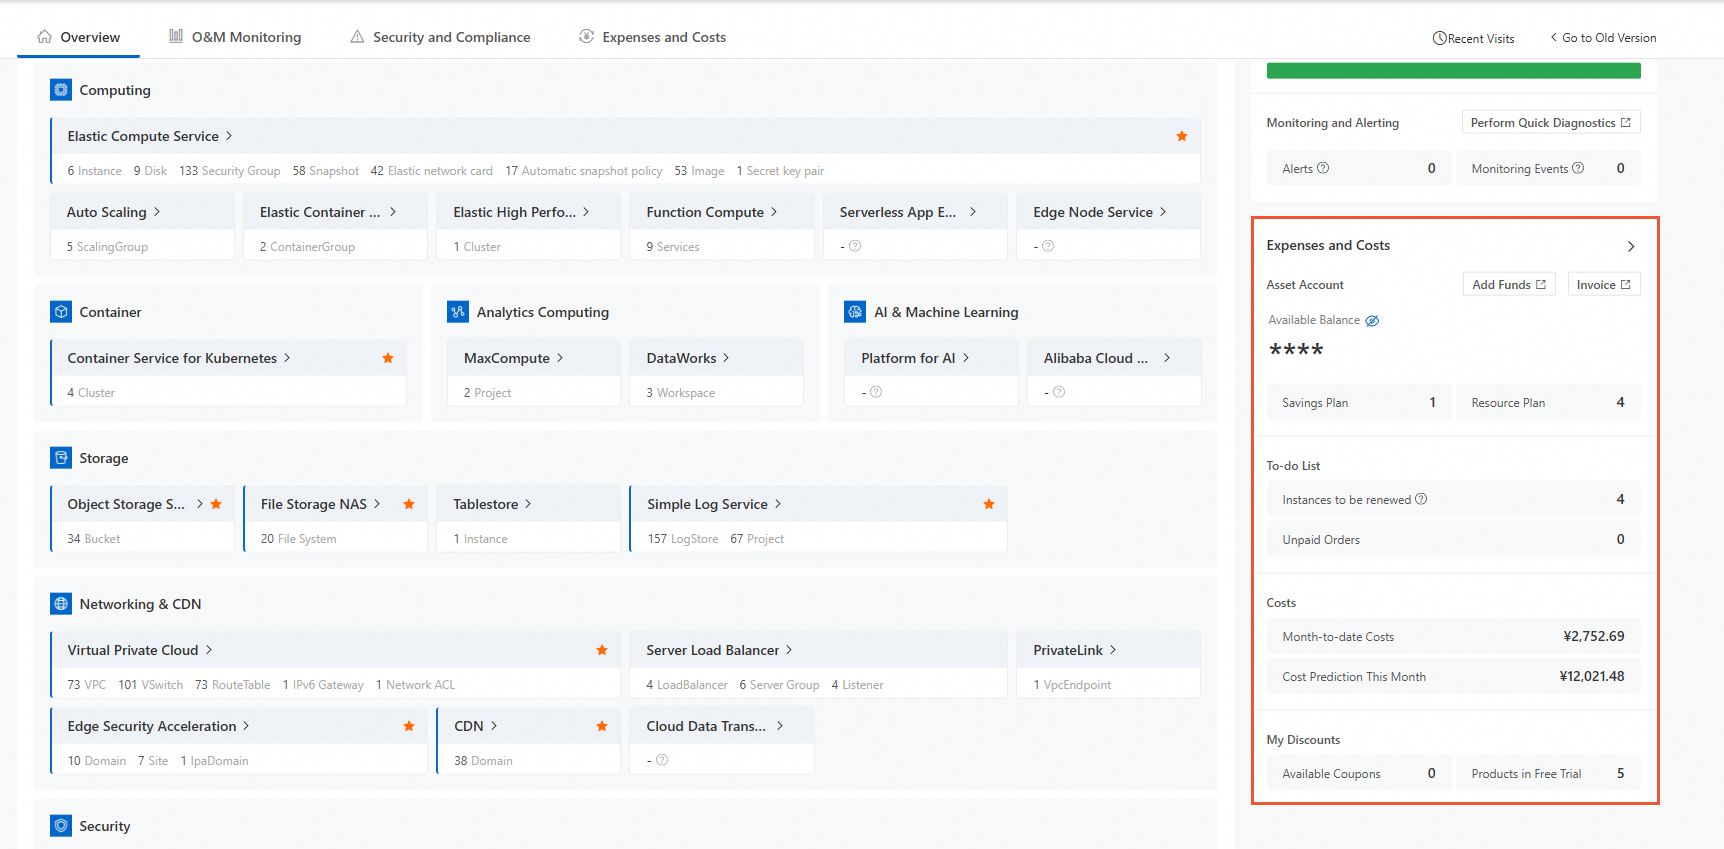Toggle favorite star on Container Service for Kubernetes

[388, 358]
